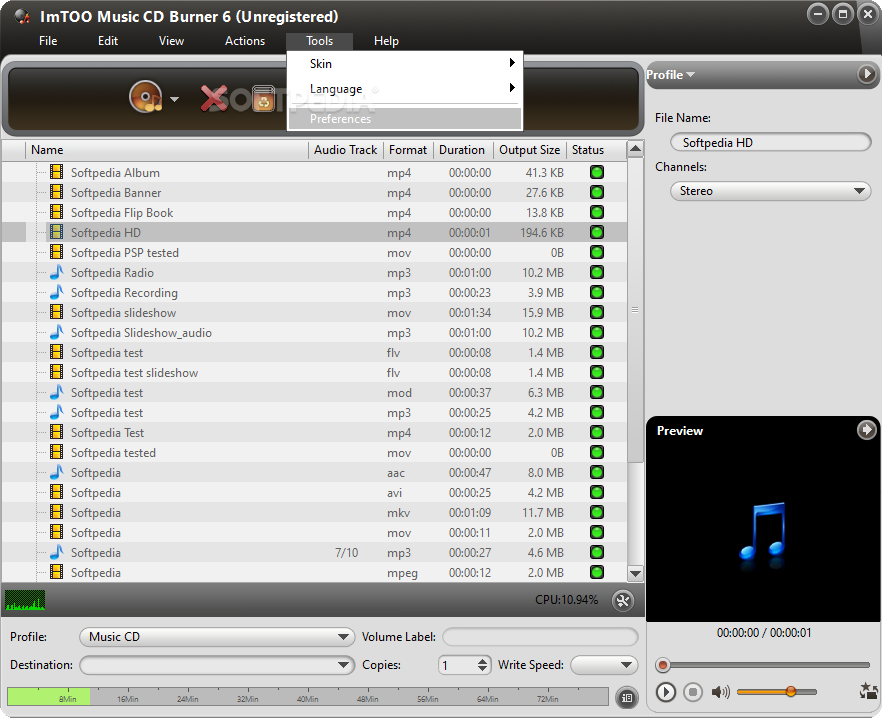The image size is (882, 718).
Task: Click the film icon of Softpedia Flip Book
Action: click(56, 212)
